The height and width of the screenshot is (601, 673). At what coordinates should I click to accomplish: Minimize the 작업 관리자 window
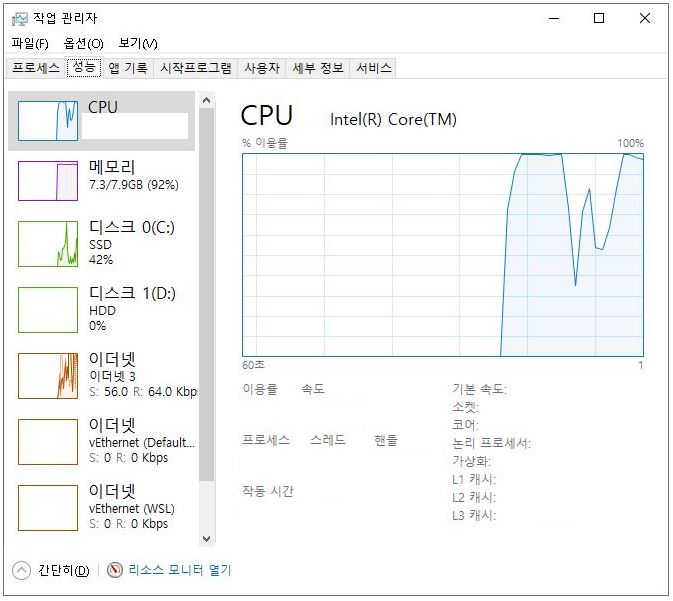[x=554, y=18]
